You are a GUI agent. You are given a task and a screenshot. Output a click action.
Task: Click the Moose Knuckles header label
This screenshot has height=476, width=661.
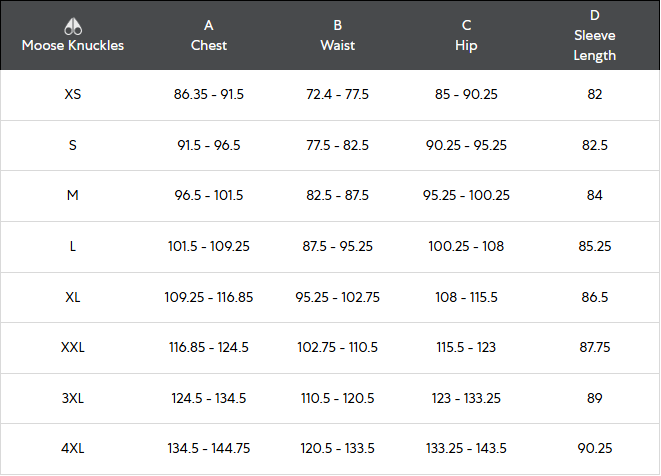click(x=73, y=46)
